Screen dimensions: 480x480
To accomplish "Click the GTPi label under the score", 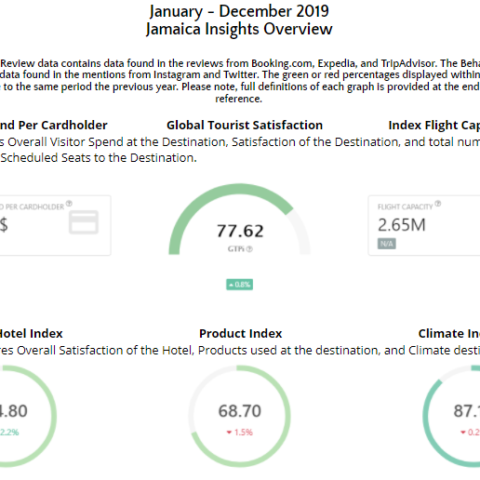I will coord(236,249).
